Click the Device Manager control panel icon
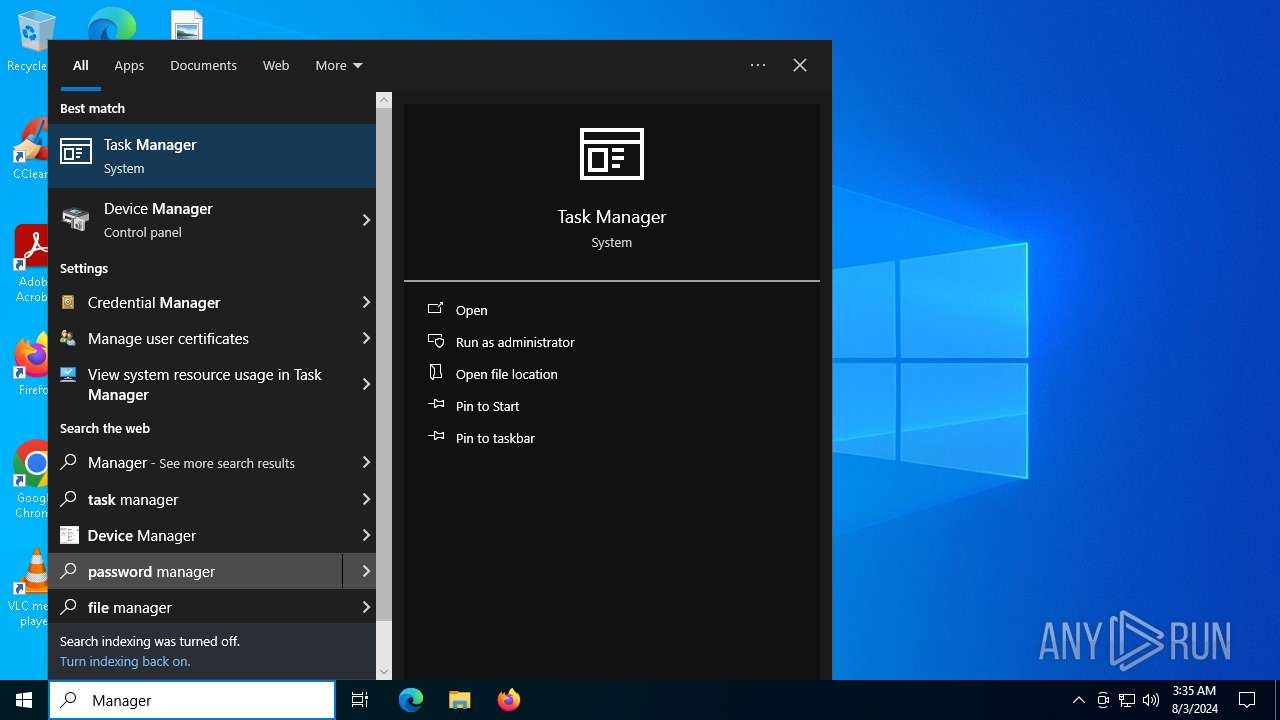 tap(75, 219)
